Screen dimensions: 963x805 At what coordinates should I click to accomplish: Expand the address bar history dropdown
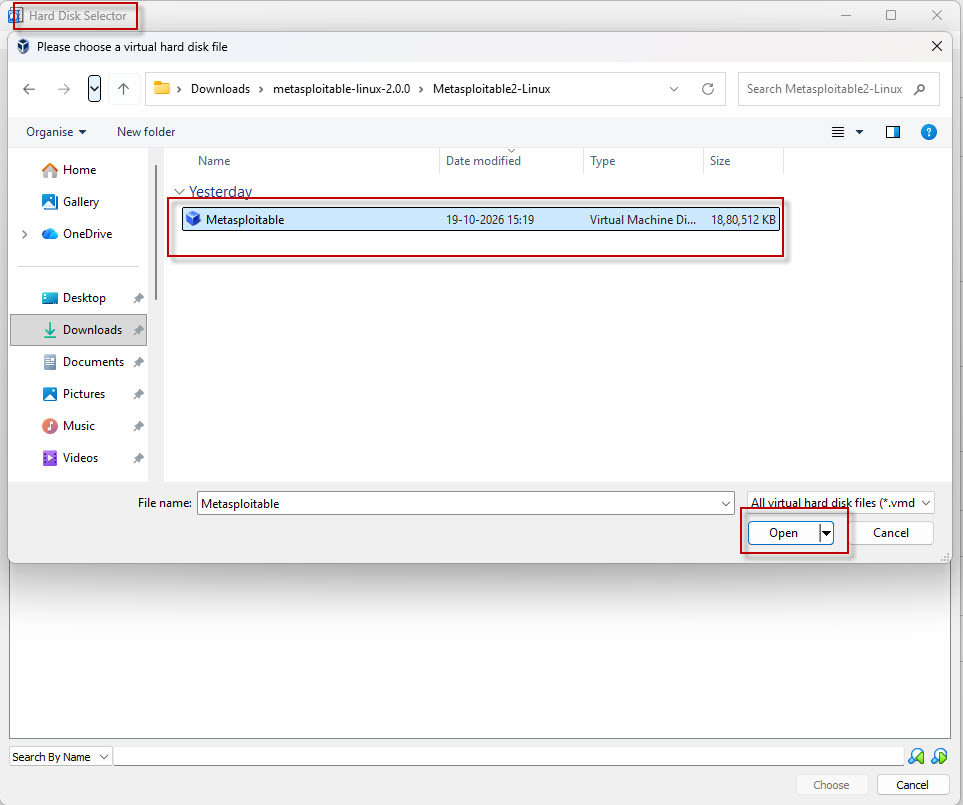click(x=674, y=89)
